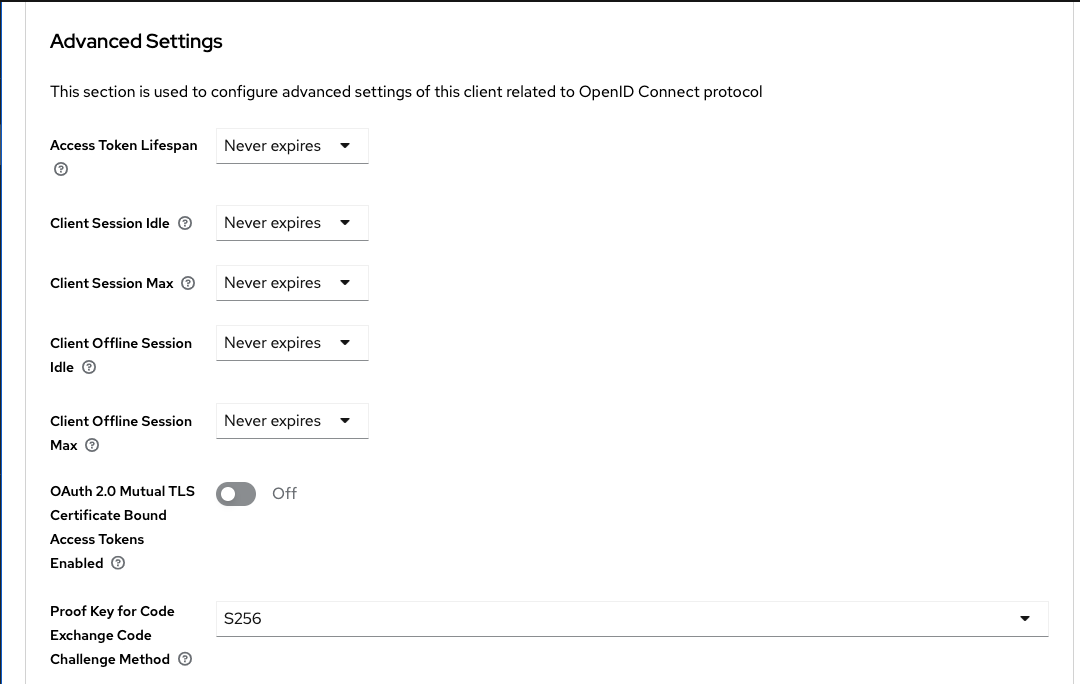Open the S256 challenge method select box
This screenshot has height=684, width=1080.
click(632, 619)
